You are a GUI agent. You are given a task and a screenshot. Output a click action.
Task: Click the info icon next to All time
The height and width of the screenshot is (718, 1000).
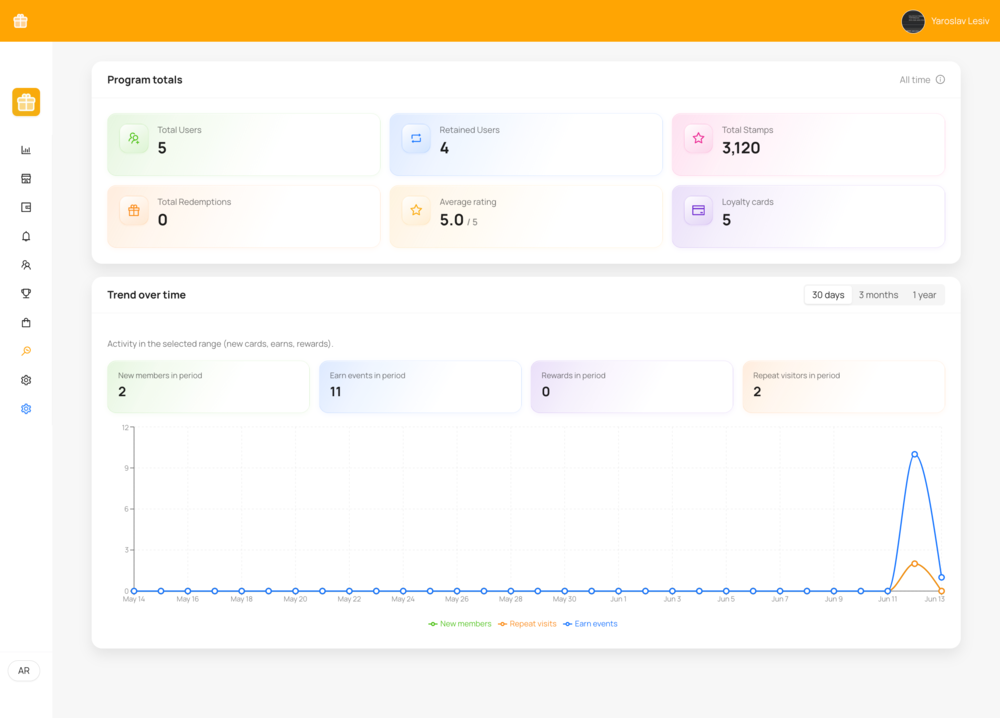(940, 80)
